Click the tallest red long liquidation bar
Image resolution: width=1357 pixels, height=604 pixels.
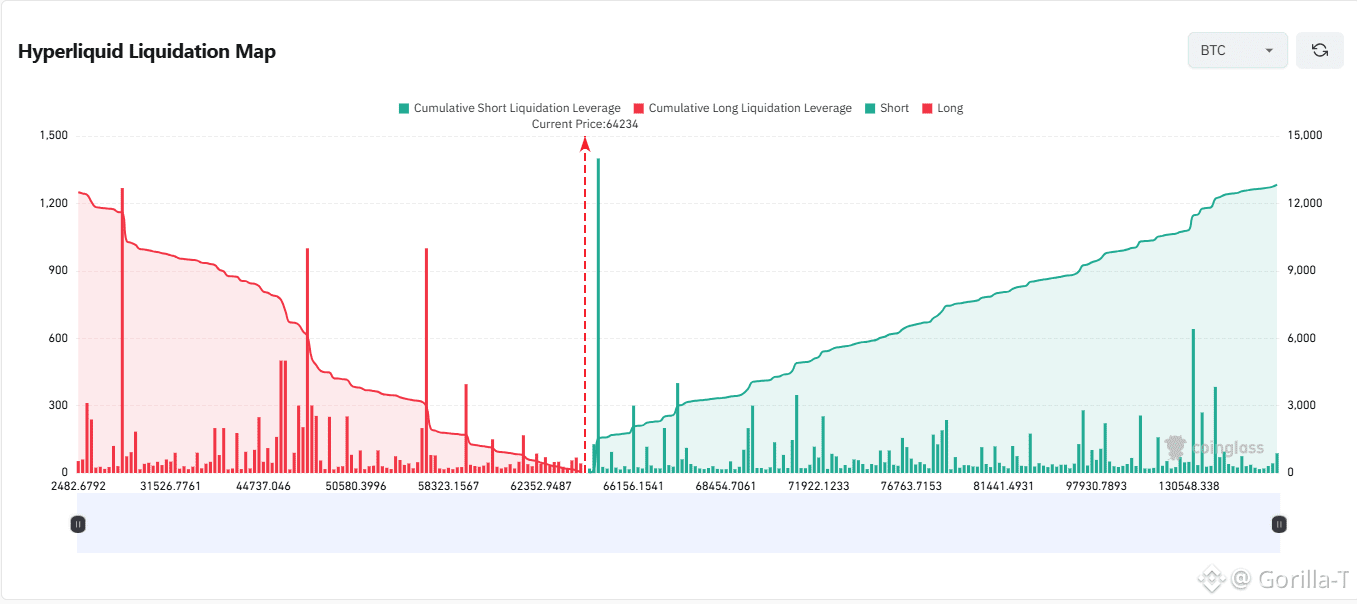(122, 330)
